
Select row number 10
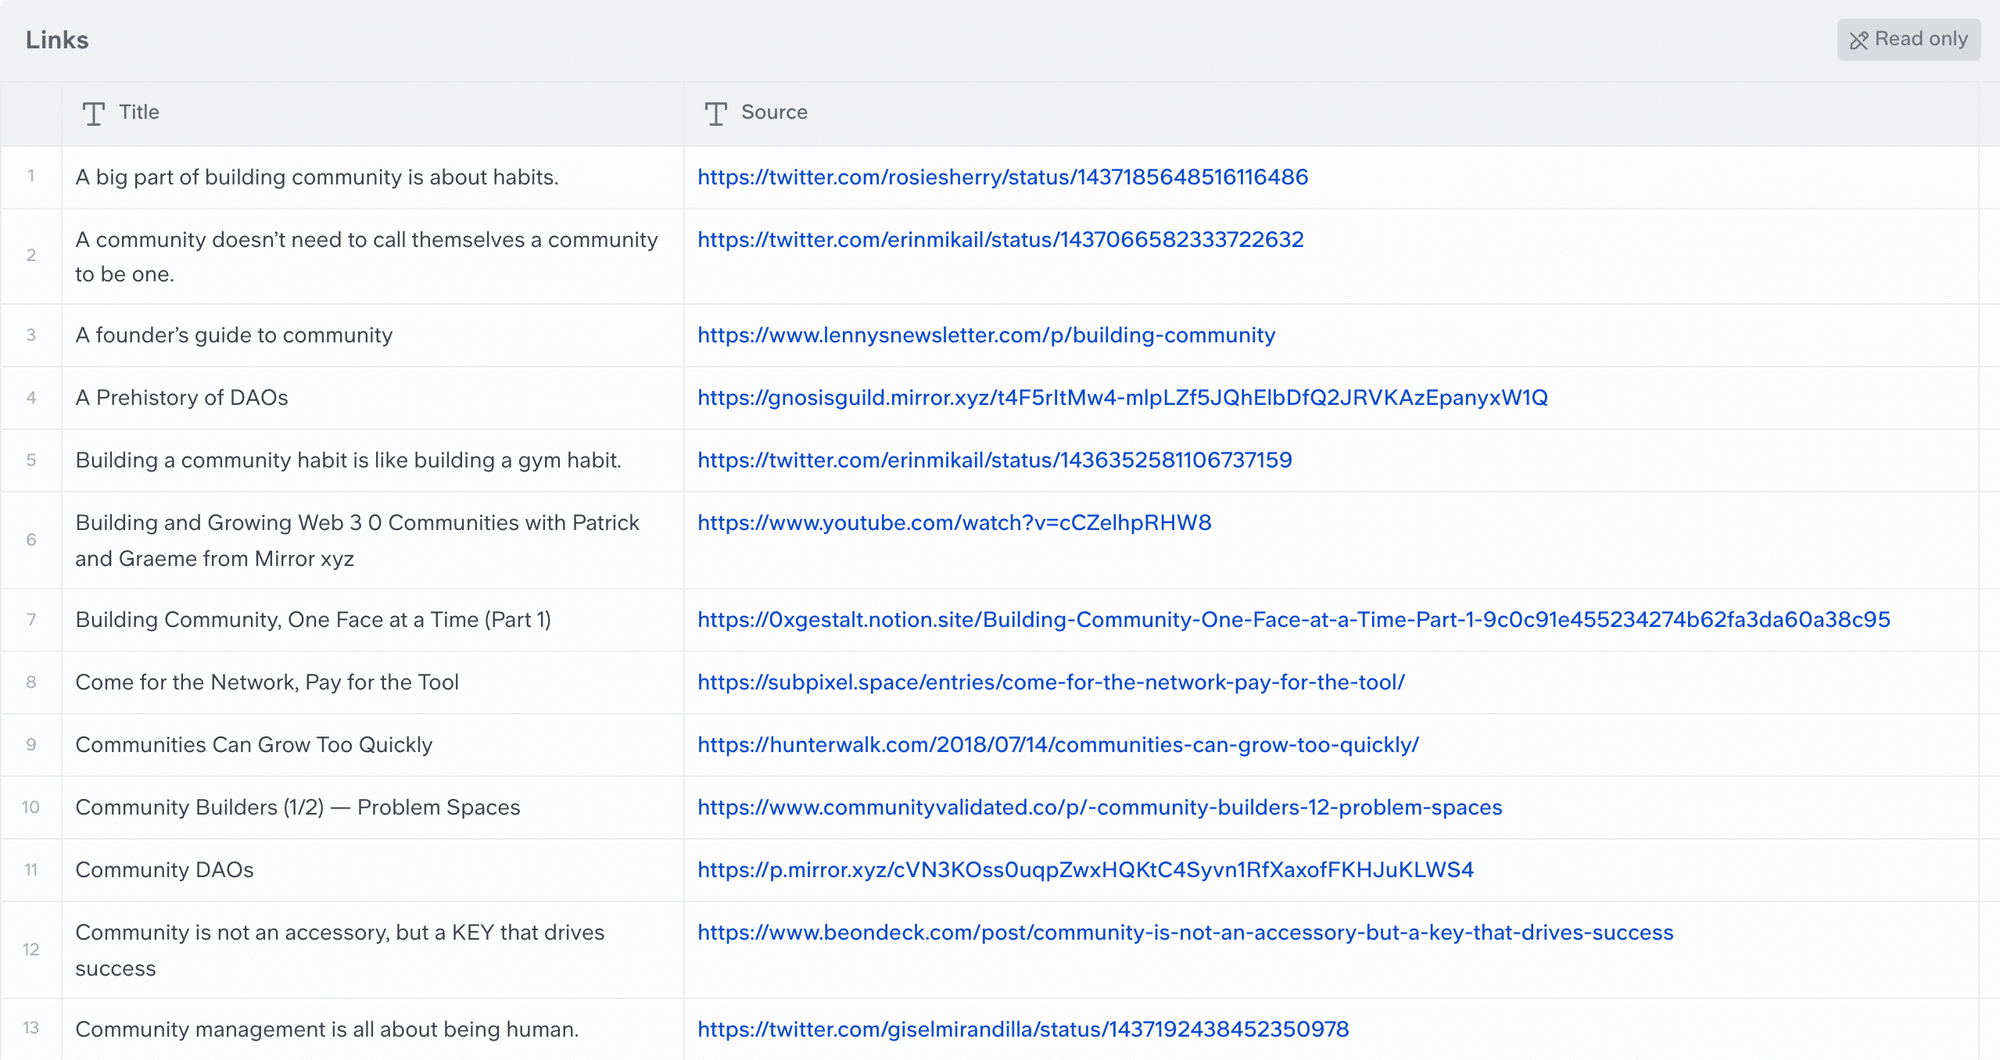[31, 807]
